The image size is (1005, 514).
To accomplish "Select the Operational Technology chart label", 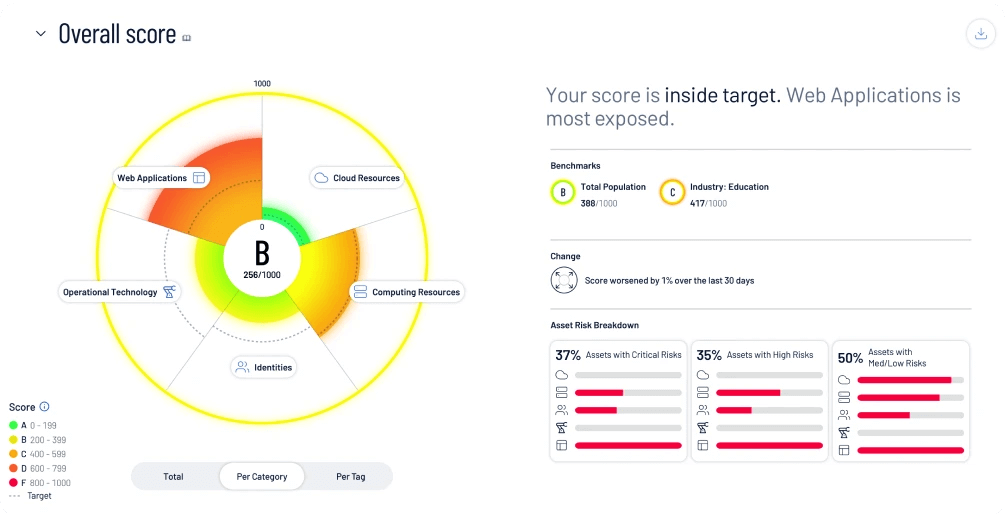I will tap(120, 292).
